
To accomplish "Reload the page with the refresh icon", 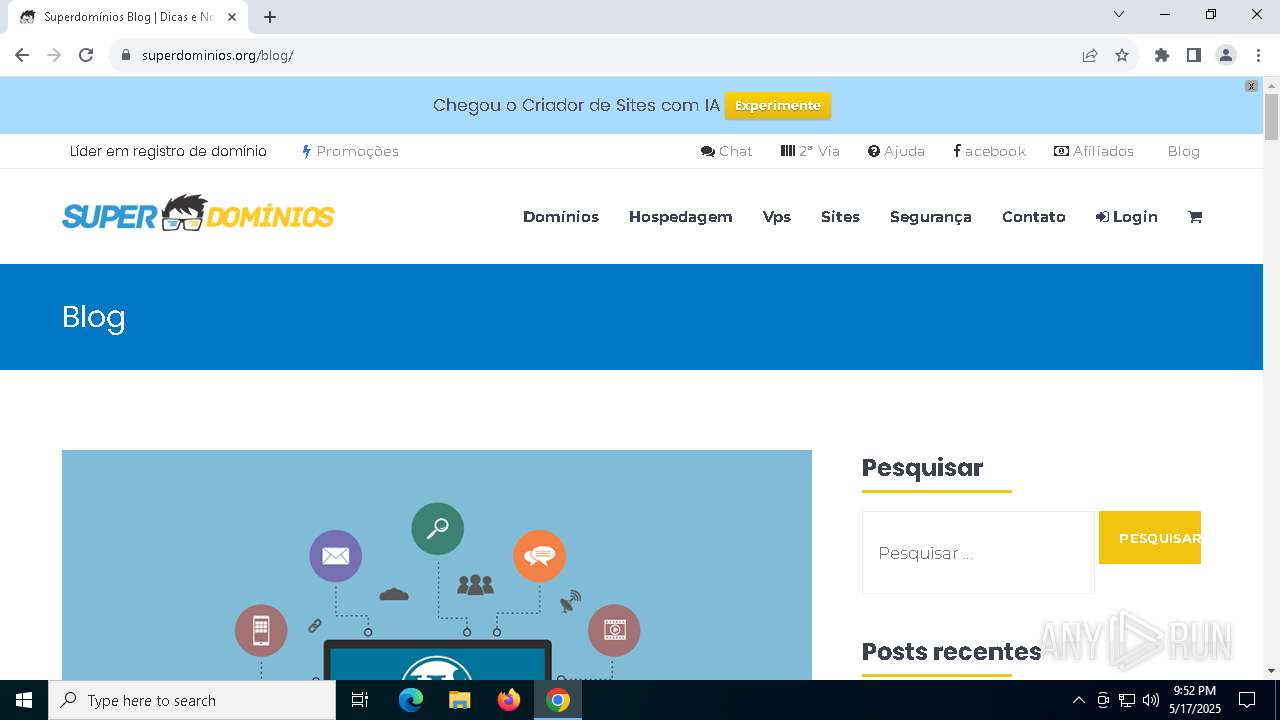I will coord(86,55).
